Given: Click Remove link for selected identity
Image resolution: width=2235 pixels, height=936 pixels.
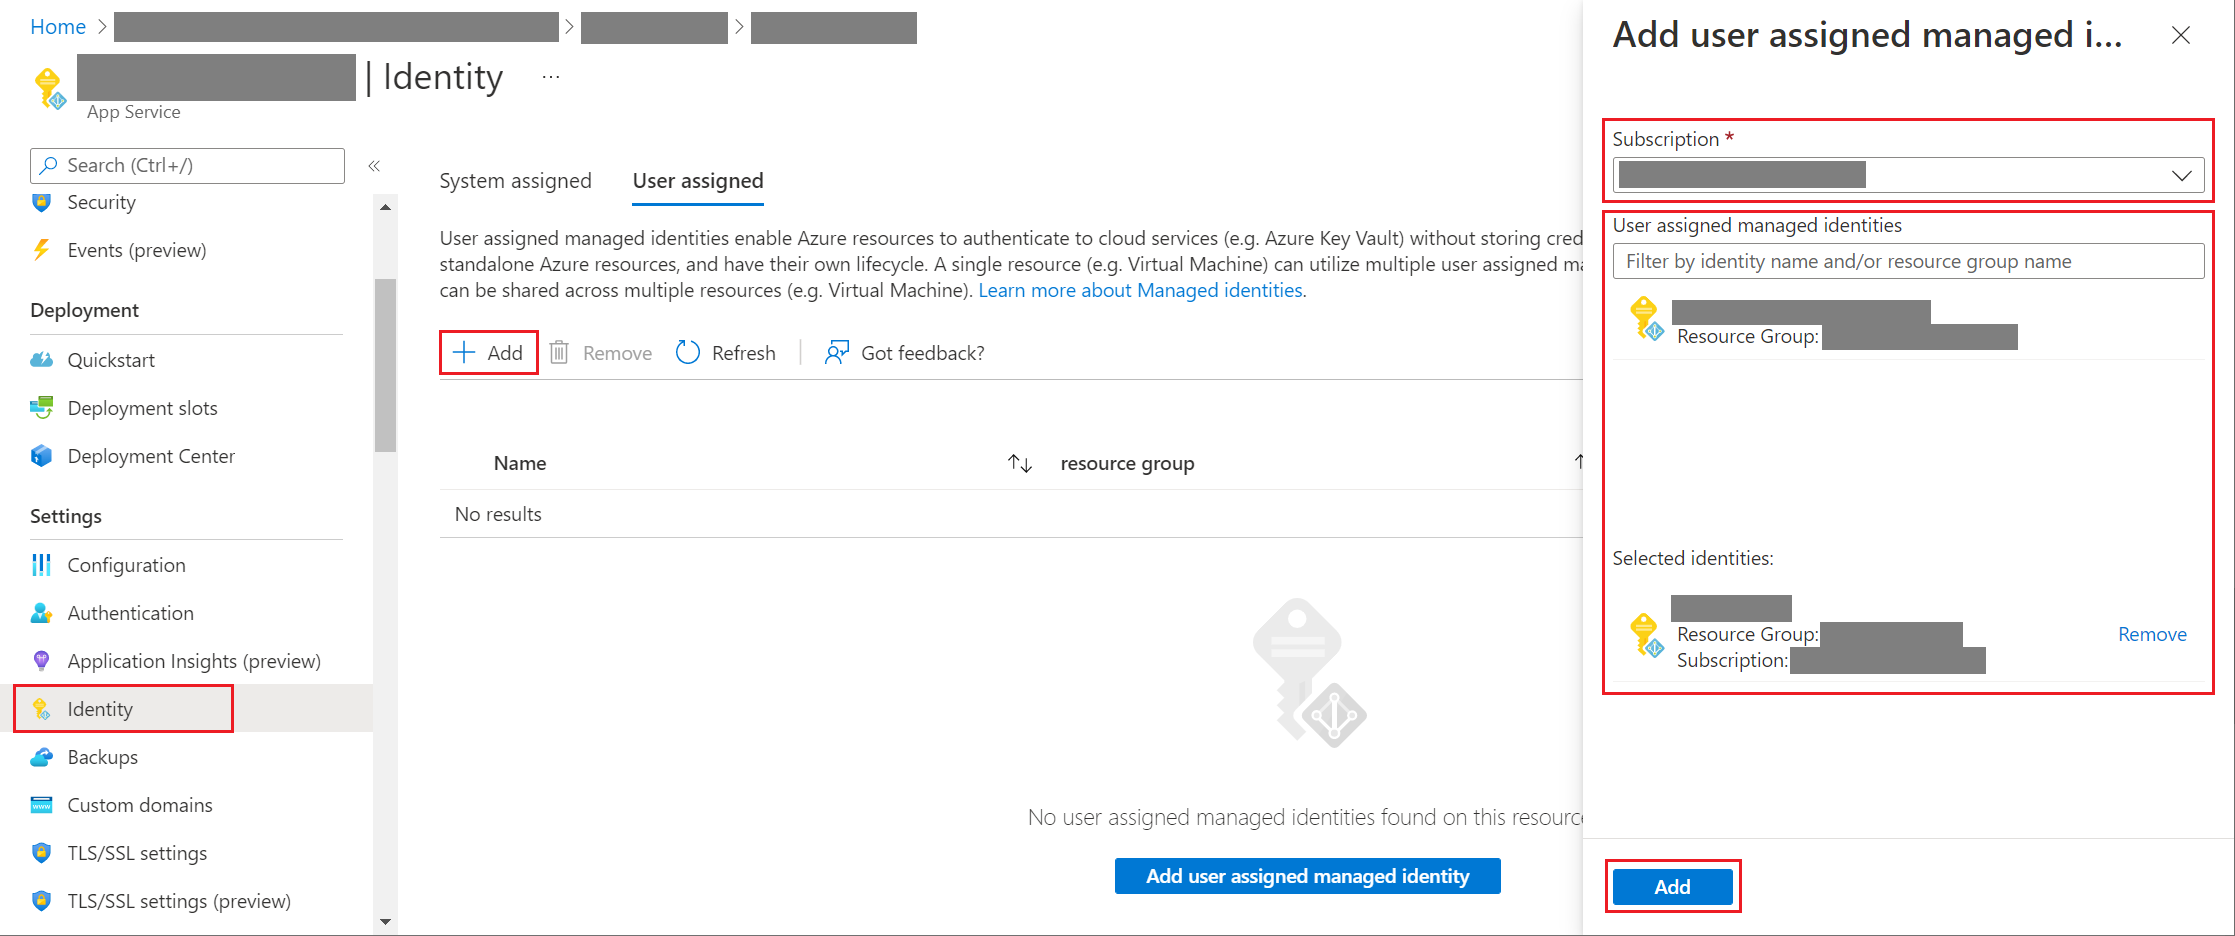Looking at the screenshot, I should click(x=2152, y=634).
